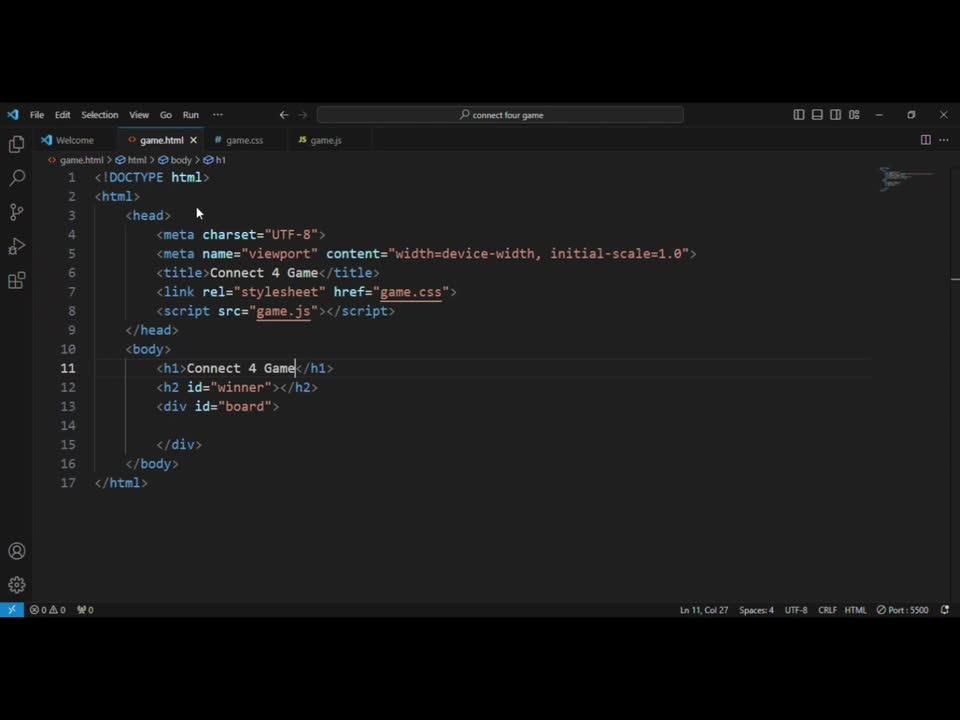Screen dimensions: 960x720
Task: Click the closing </html> tag
Action: point(121,483)
